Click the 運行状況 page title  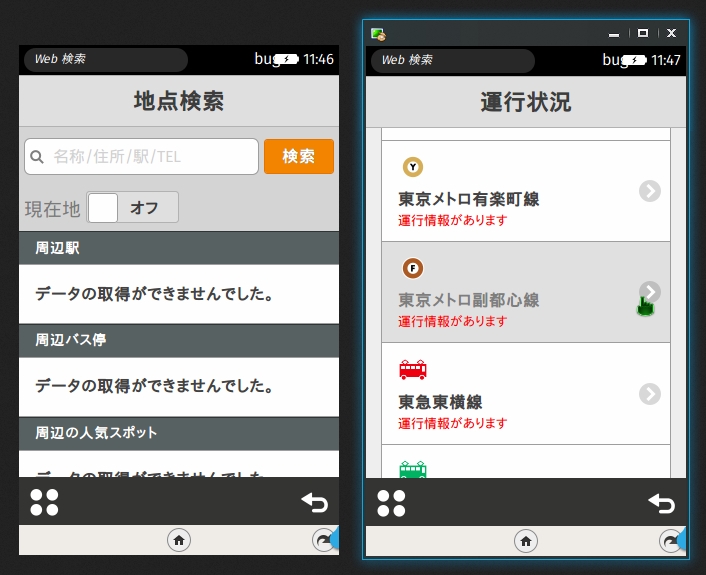(x=526, y=102)
